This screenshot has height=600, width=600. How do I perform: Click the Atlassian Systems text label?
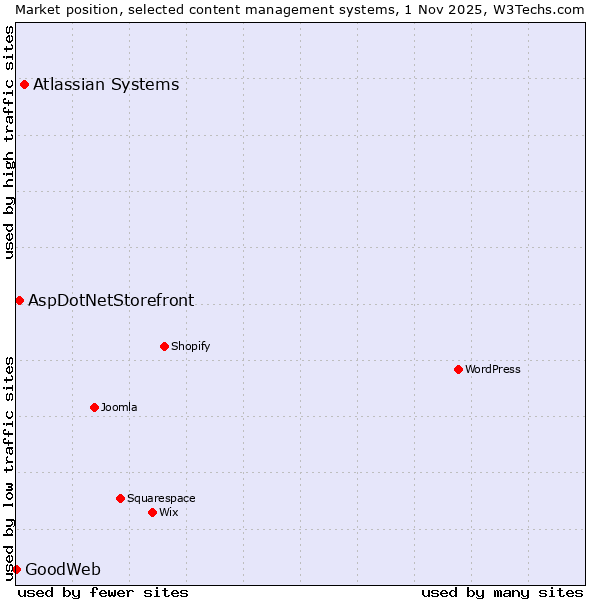[106, 84]
